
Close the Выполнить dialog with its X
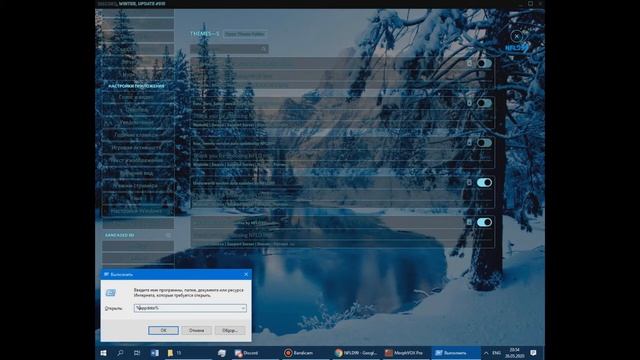(x=246, y=274)
